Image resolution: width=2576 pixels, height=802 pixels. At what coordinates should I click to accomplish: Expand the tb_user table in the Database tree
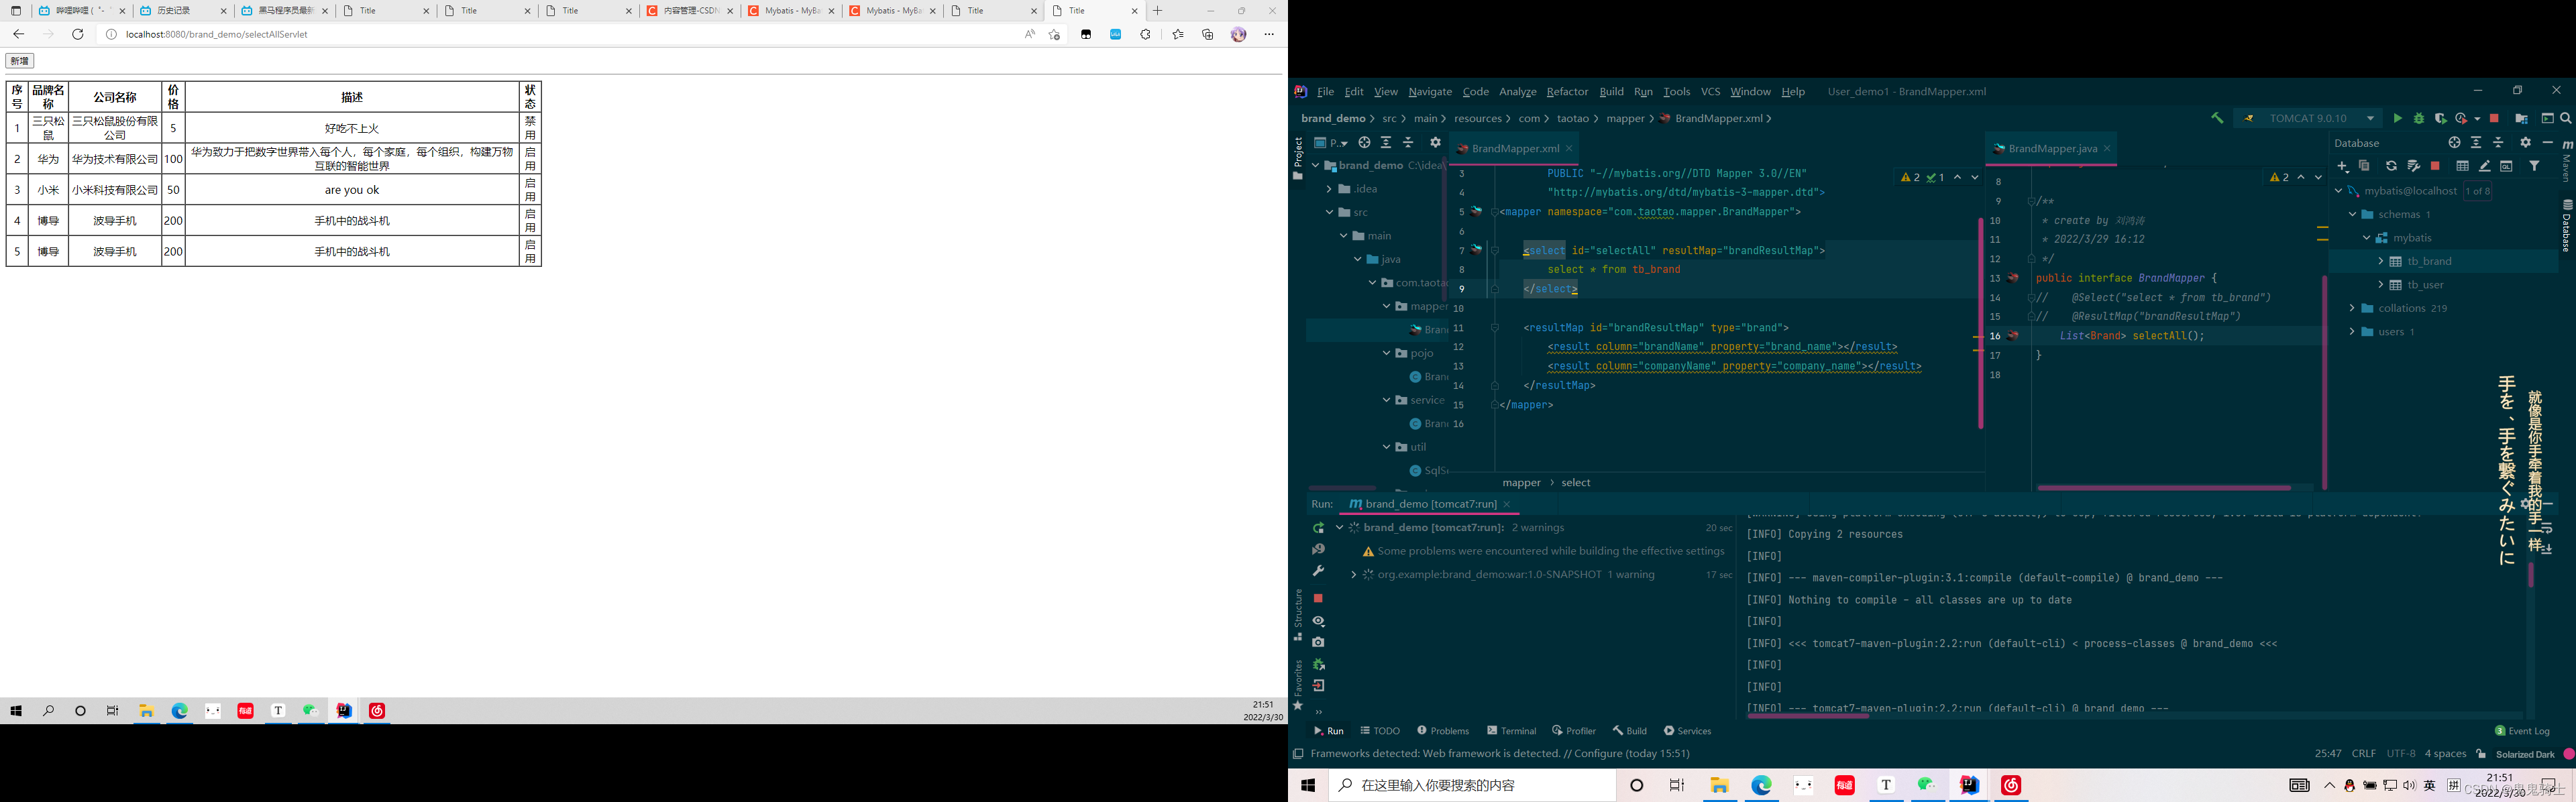pyautogui.click(x=2381, y=285)
